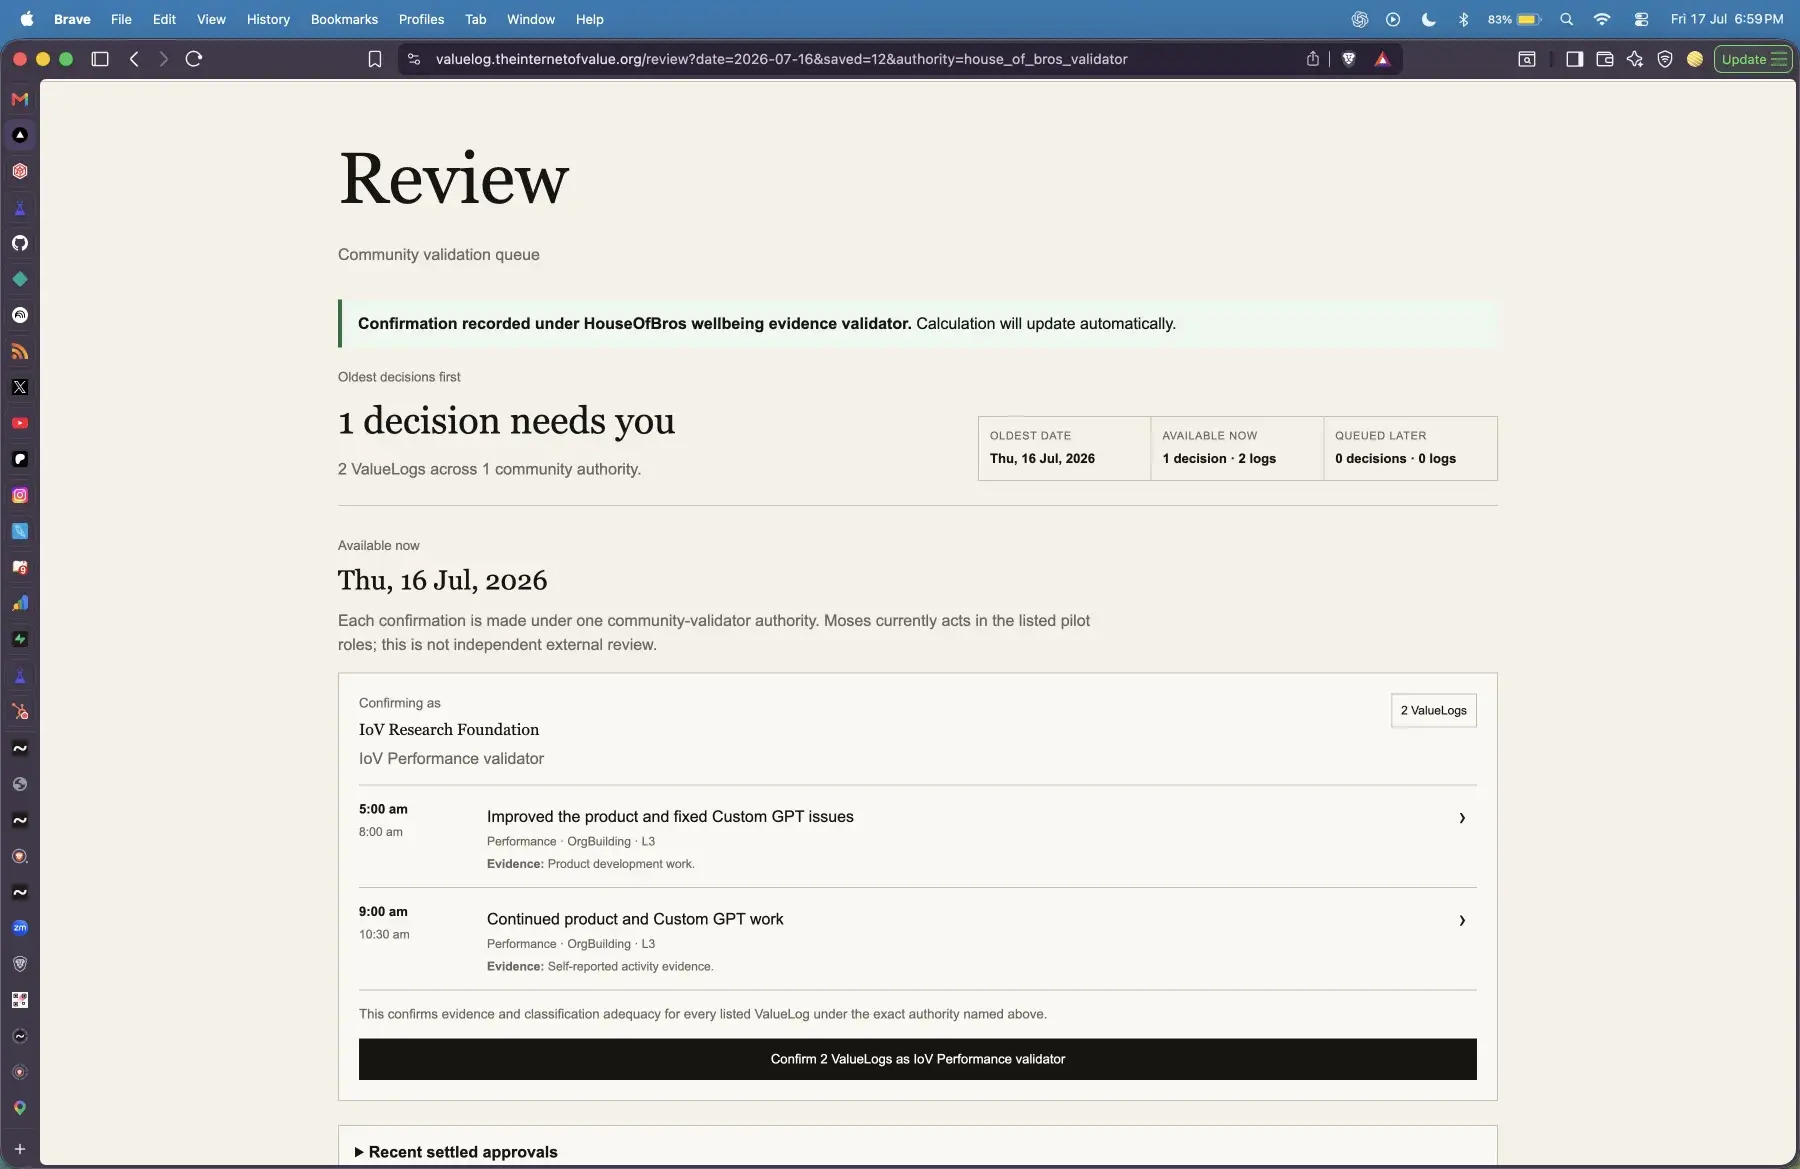The width and height of the screenshot is (1800, 1169).
Task: Open the File menu
Action: pyautogui.click(x=121, y=19)
